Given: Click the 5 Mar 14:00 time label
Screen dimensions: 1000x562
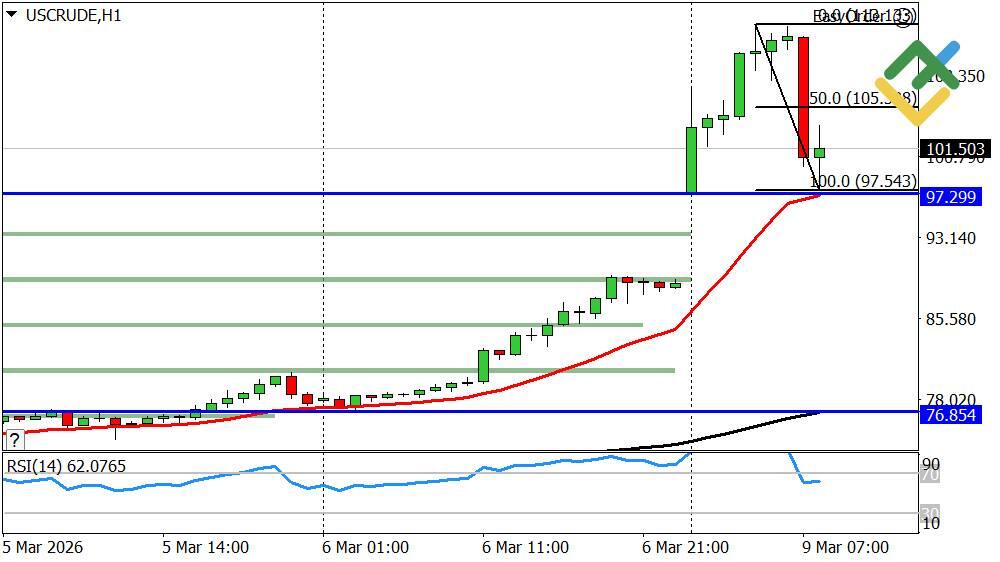Looking at the screenshot, I should coord(205,547).
